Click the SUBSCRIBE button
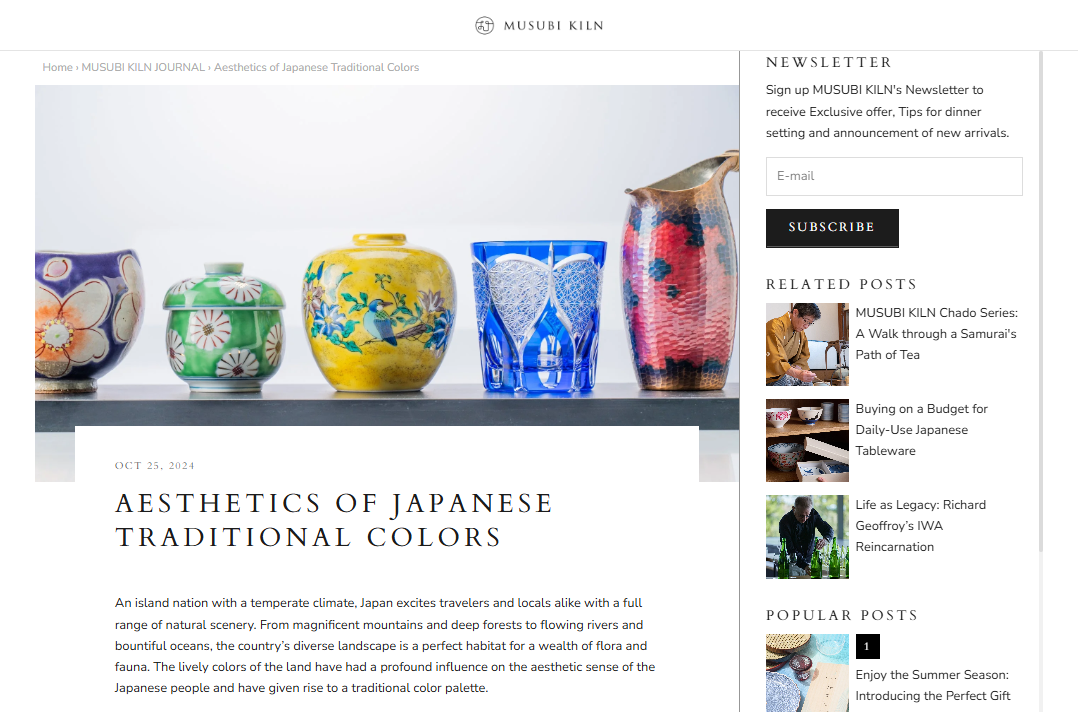 (x=832, y=227)
